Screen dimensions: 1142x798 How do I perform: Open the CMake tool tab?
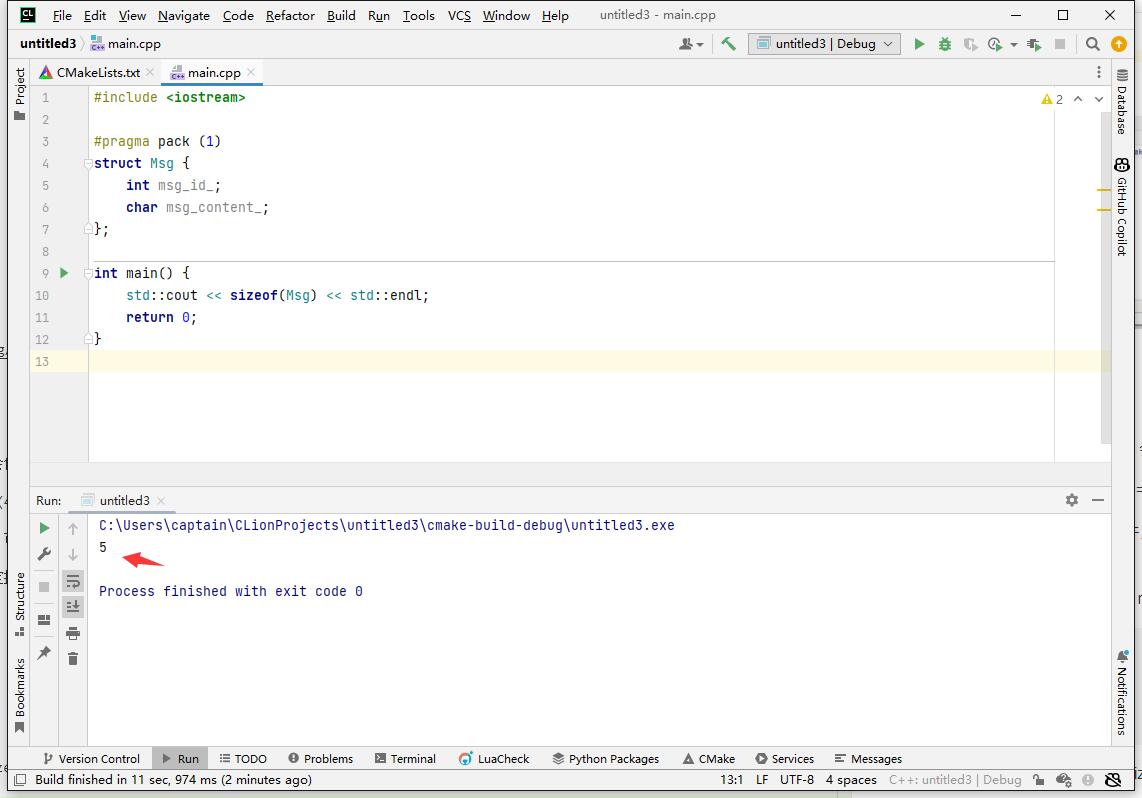tap(709, 759)
